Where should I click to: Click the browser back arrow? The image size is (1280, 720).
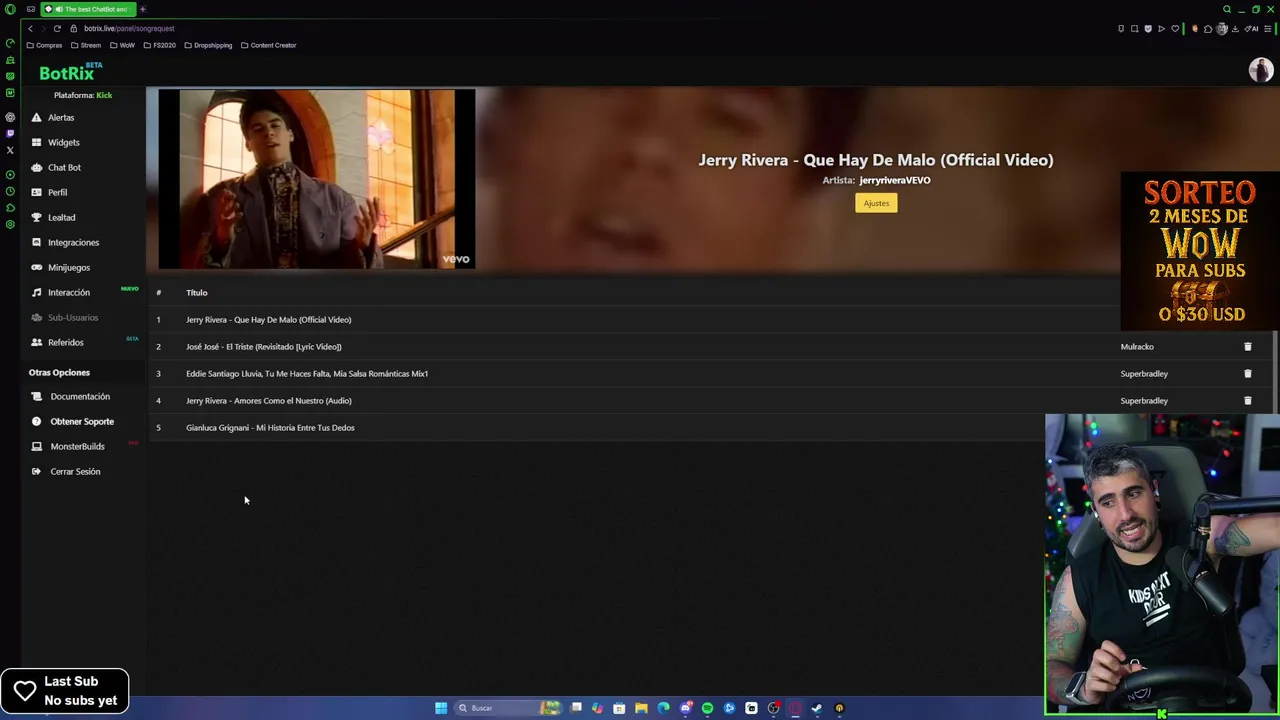[x=30, y=28]
